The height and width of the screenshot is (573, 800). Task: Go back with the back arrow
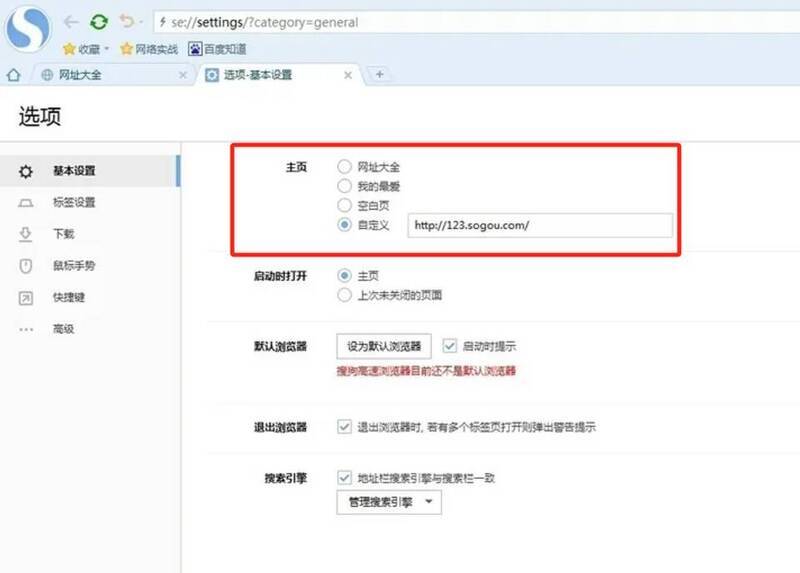tap(70, 21)
